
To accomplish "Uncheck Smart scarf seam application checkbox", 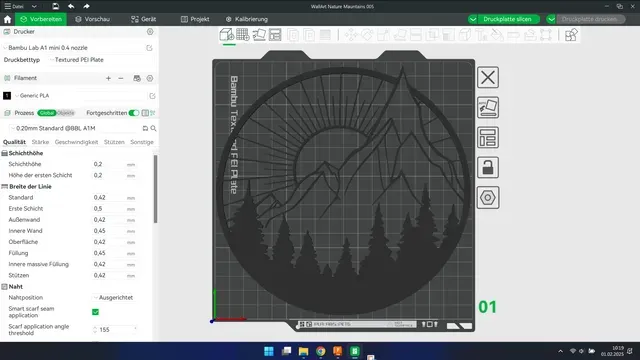I will click(96, 312).
